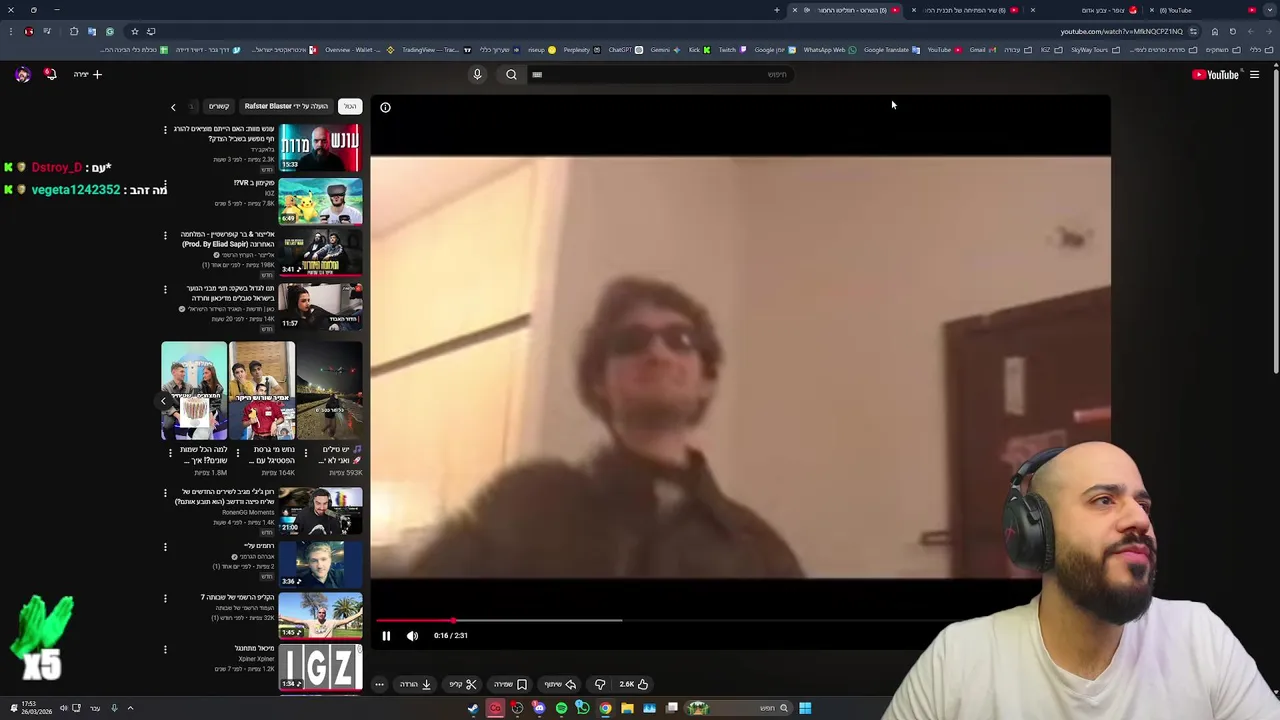Open the Short with 1.8M views

click(194, 391)
